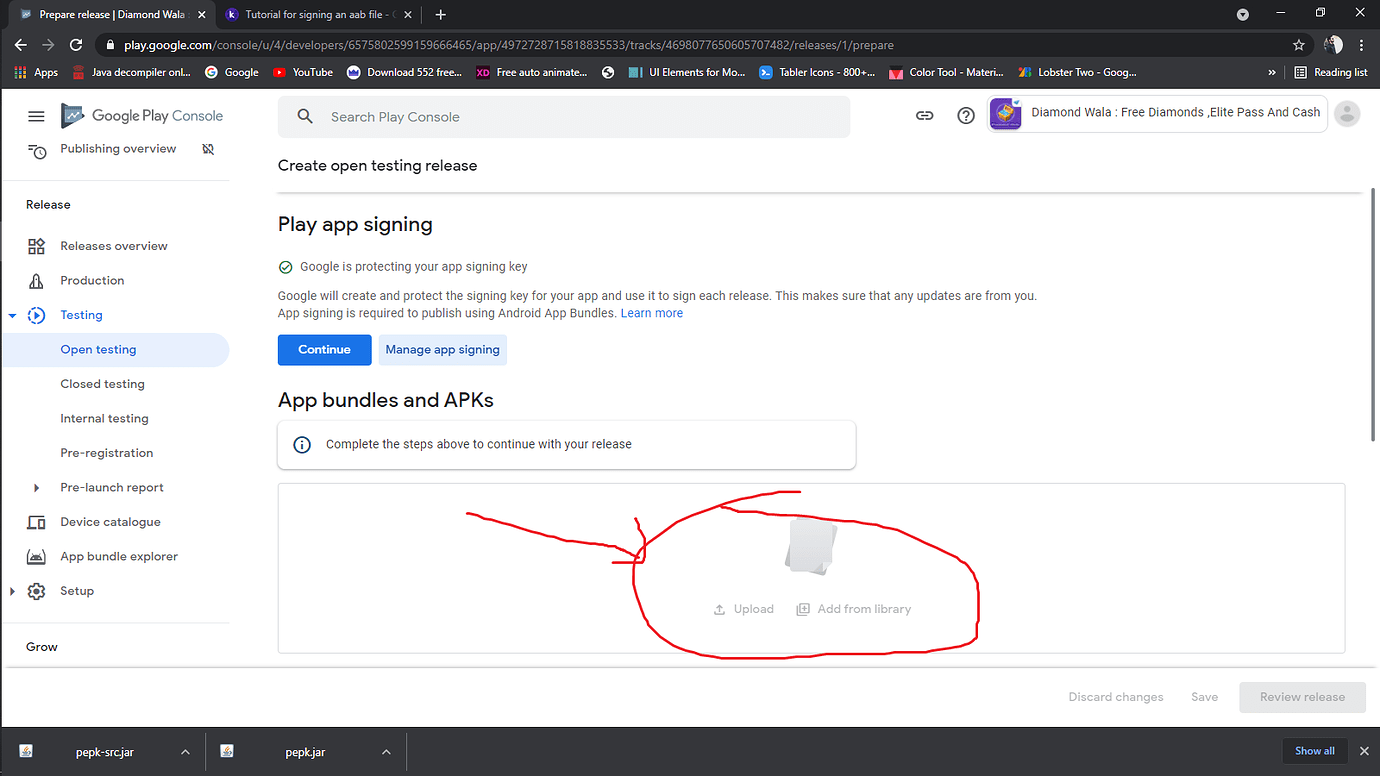Open pepk-src.jar download options arrow
Viewport: 1380px width, 776px height.
(x=185, y=752)
